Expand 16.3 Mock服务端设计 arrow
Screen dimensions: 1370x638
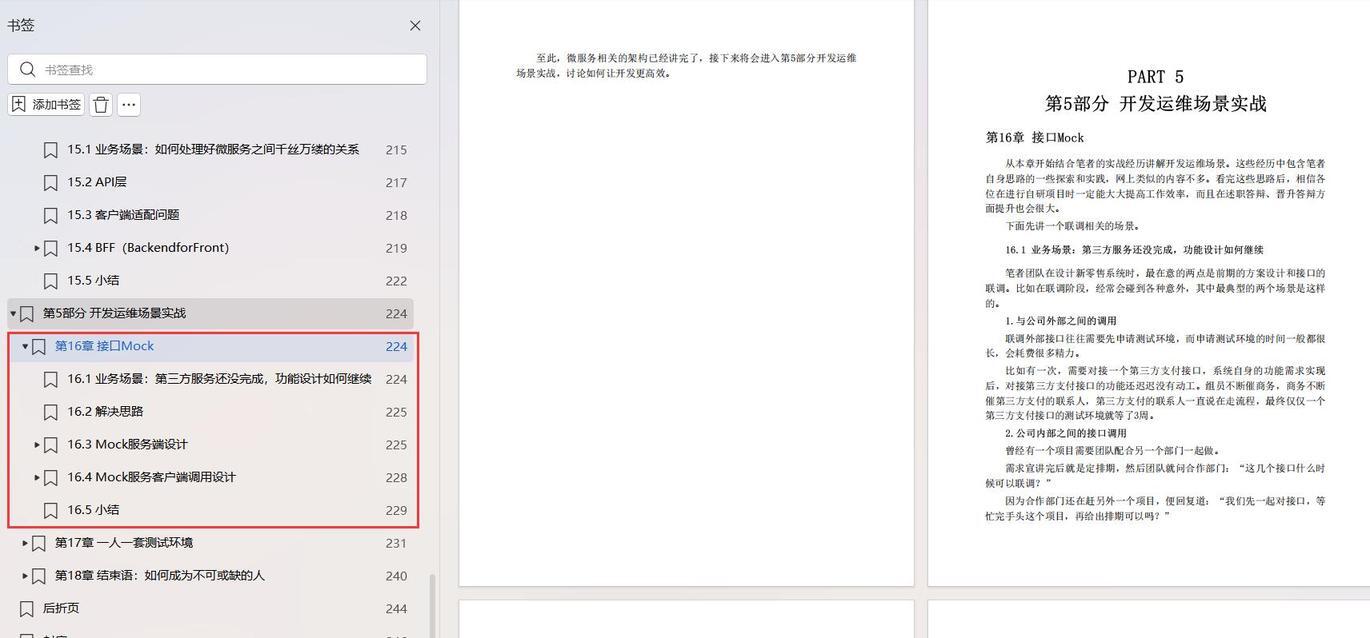point(37,445)
